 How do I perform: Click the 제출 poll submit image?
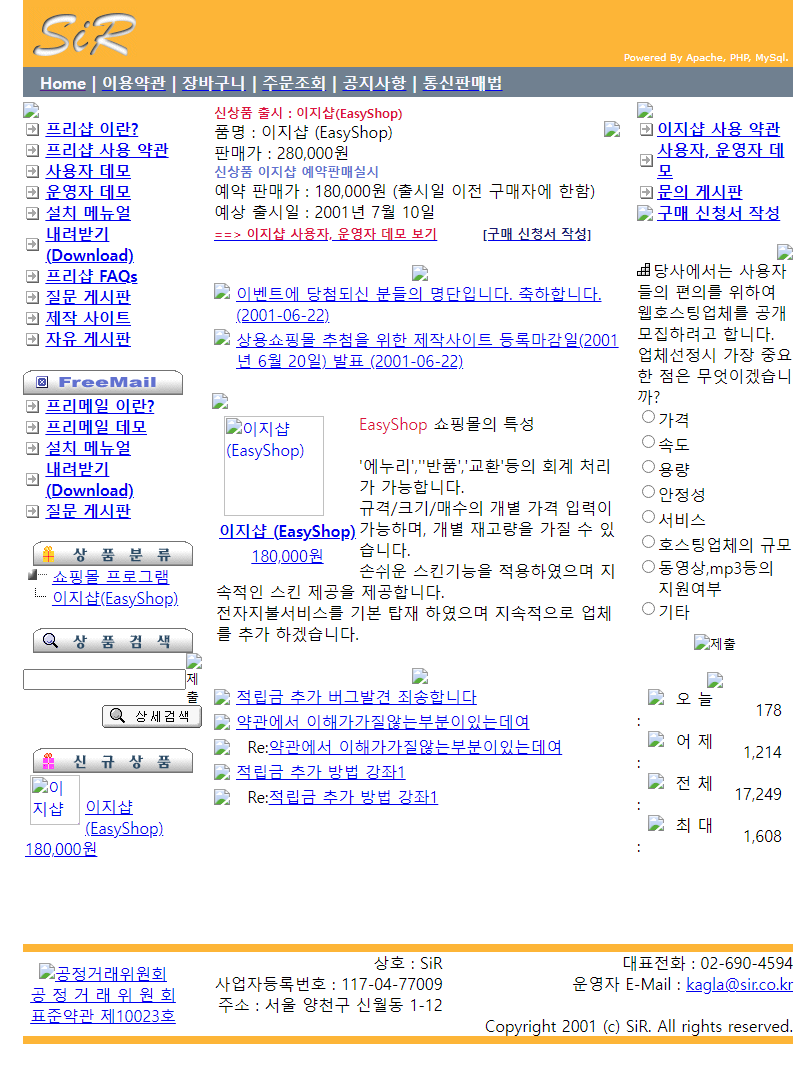(x=715, y=643)
